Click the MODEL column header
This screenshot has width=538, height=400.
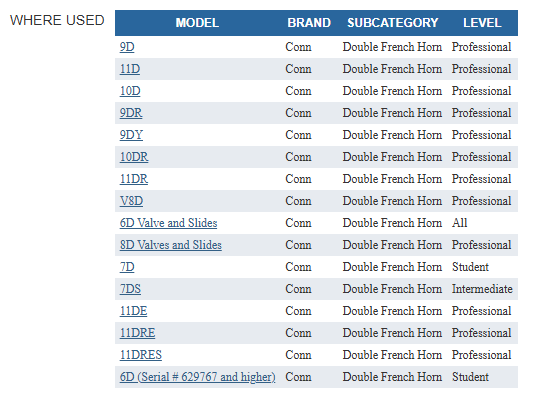(x=197, y=23)
